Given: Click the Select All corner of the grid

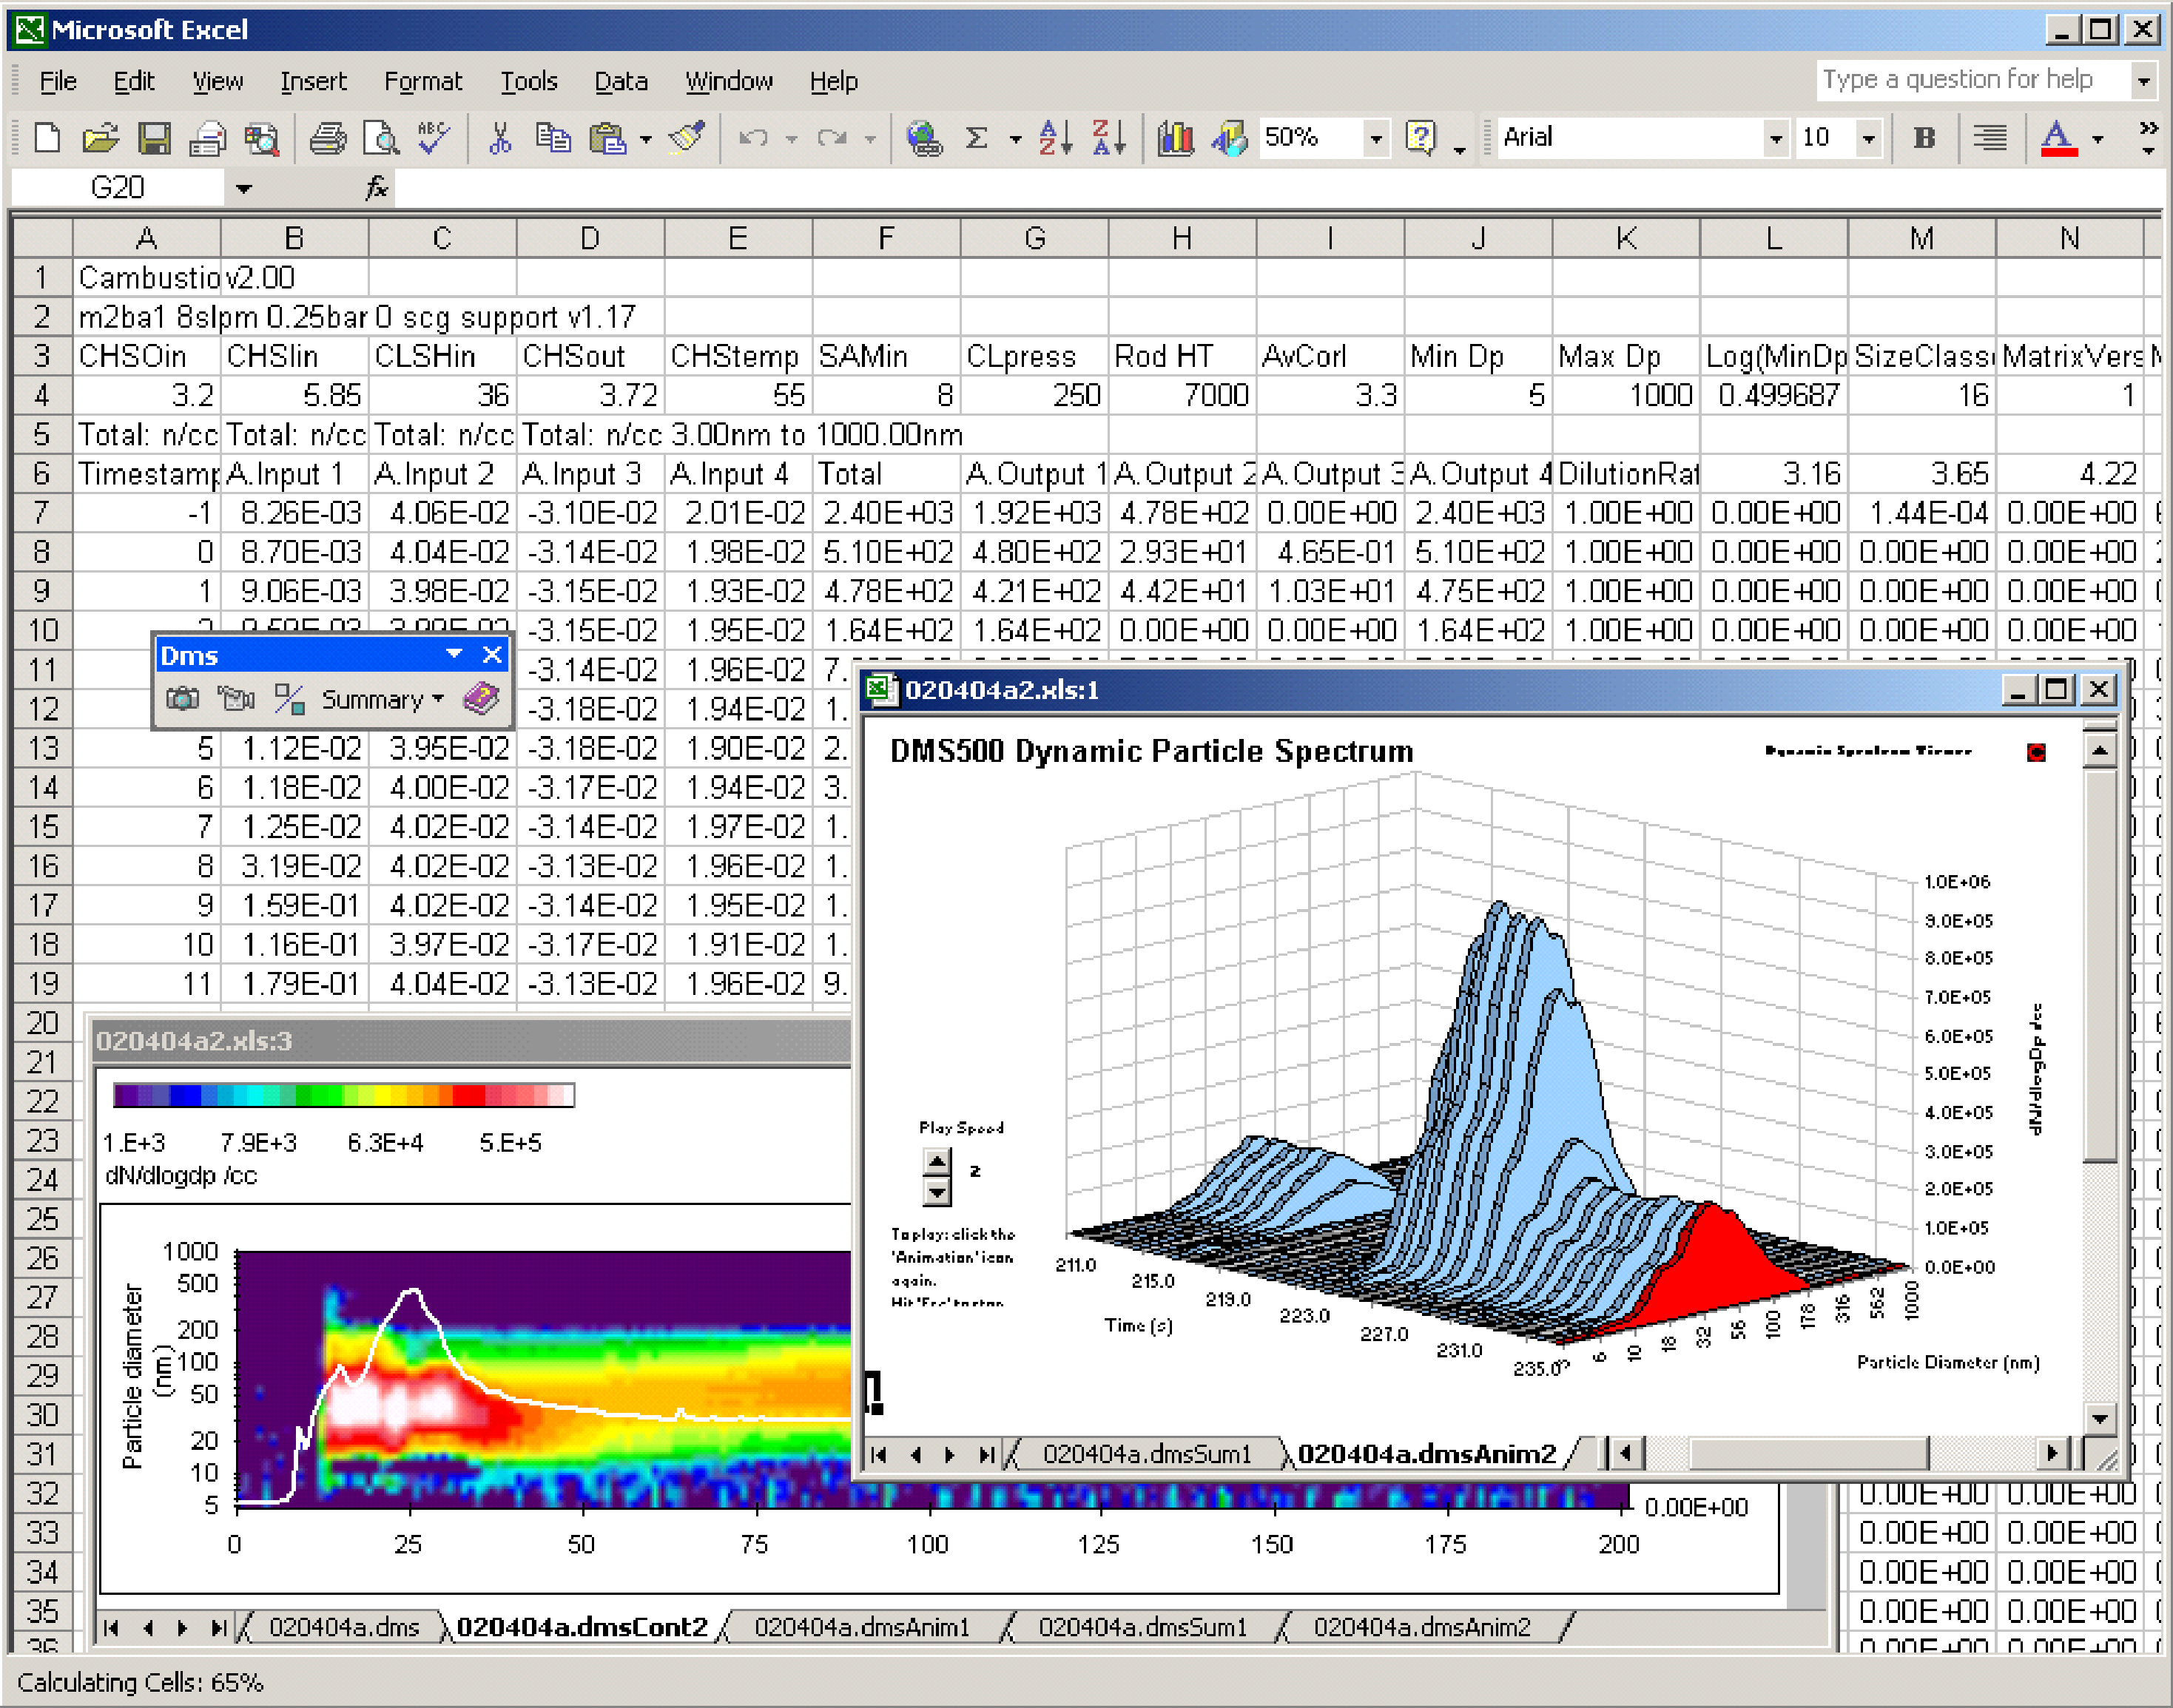Looking at the screenshot, I should (x=42, y=238).
